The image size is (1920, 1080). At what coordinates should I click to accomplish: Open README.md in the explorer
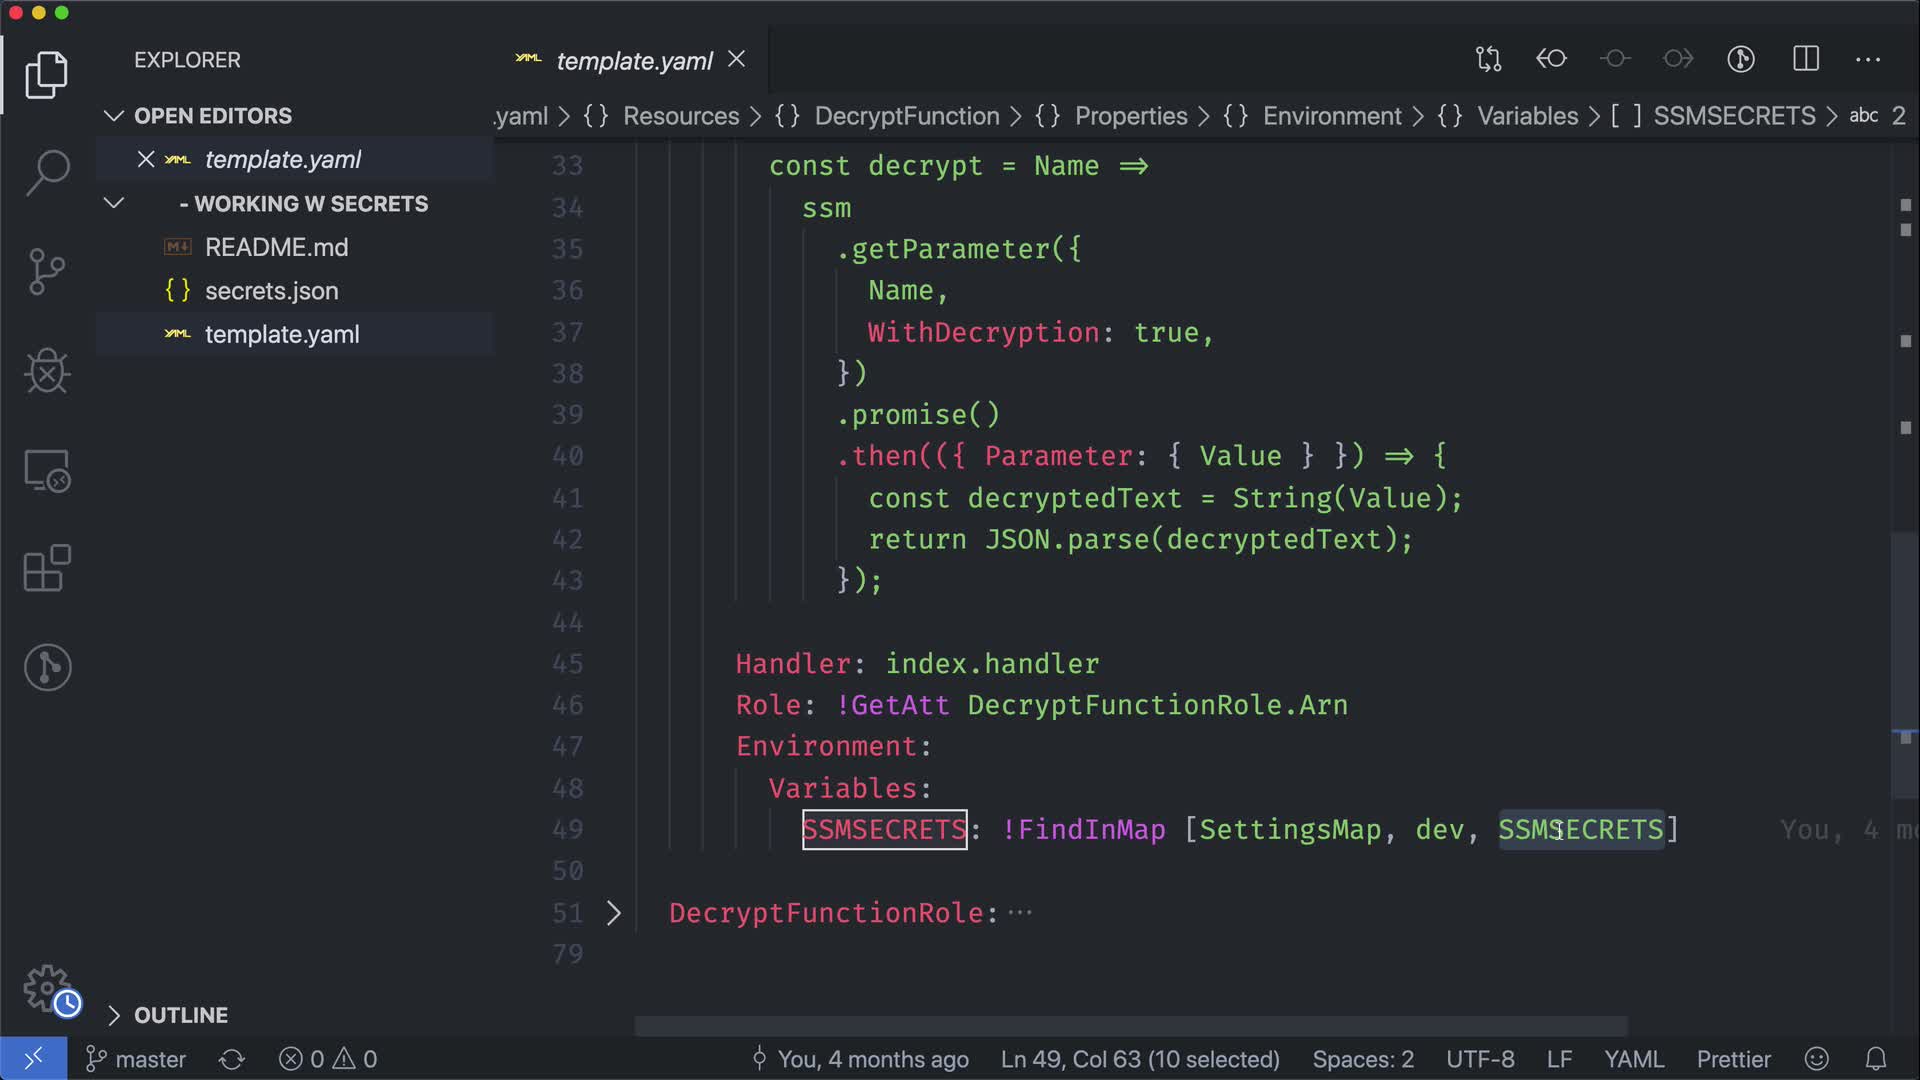pyautogui.click(x=276, y=247)
